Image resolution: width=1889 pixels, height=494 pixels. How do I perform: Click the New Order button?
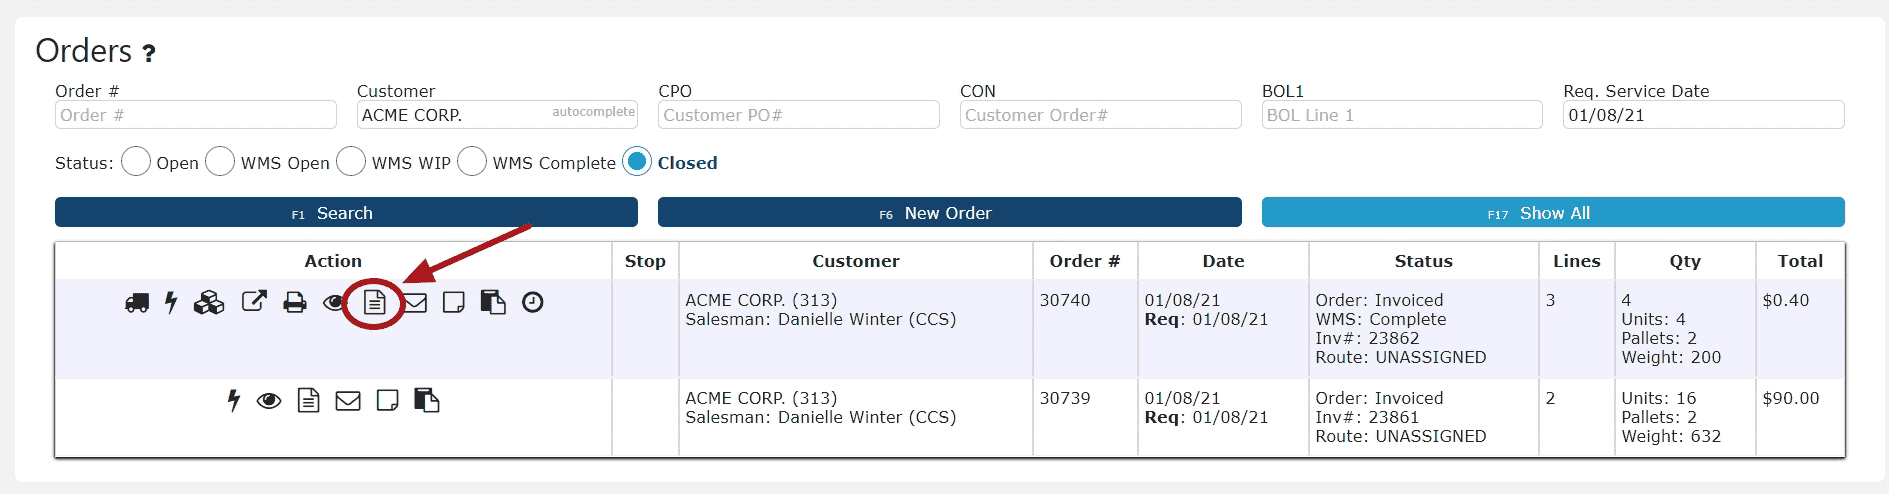[949, 212]
